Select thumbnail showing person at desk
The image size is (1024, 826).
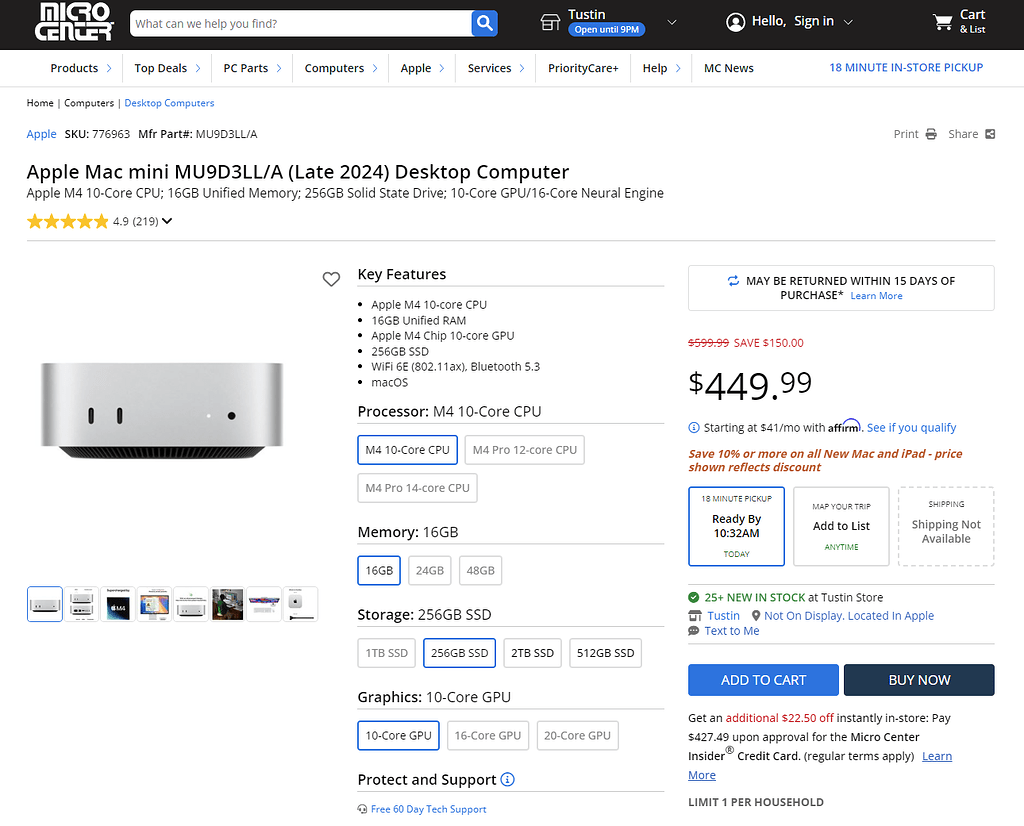227,604
